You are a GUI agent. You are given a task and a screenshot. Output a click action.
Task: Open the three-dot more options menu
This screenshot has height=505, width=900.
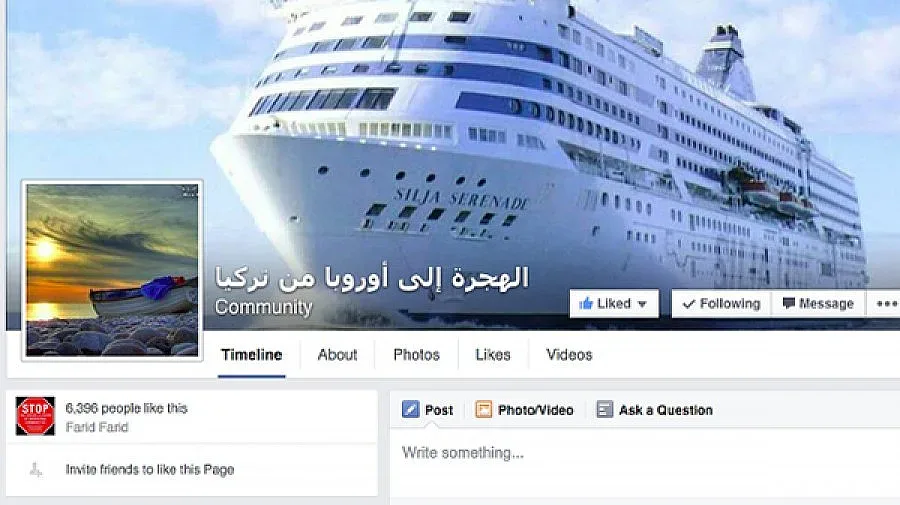[886, 304]
